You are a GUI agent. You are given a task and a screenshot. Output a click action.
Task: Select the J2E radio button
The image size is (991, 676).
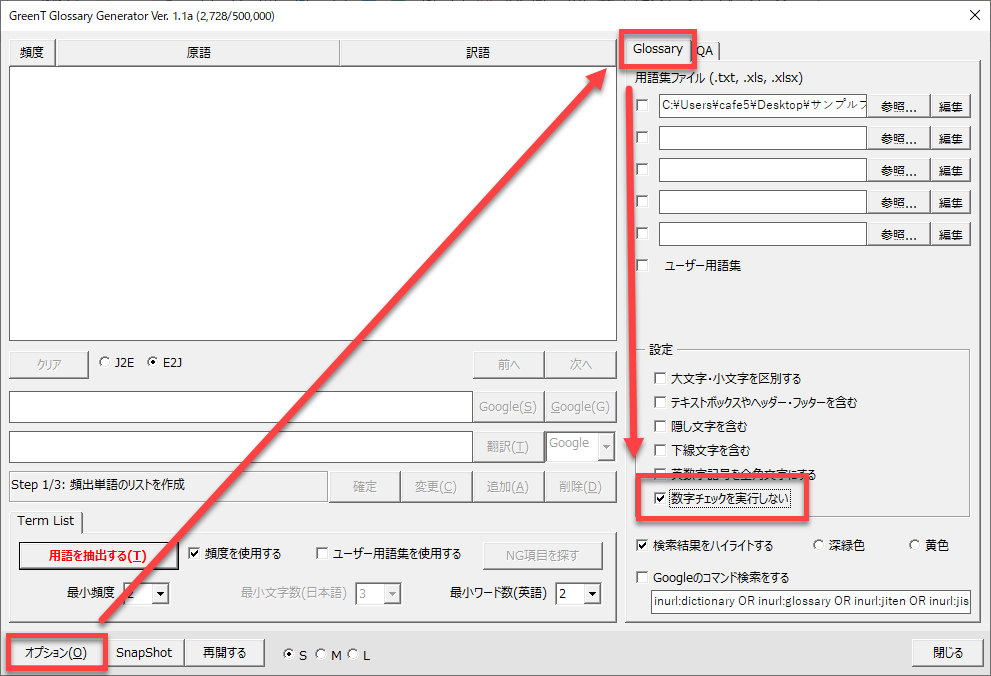click(x=106, y=363)
